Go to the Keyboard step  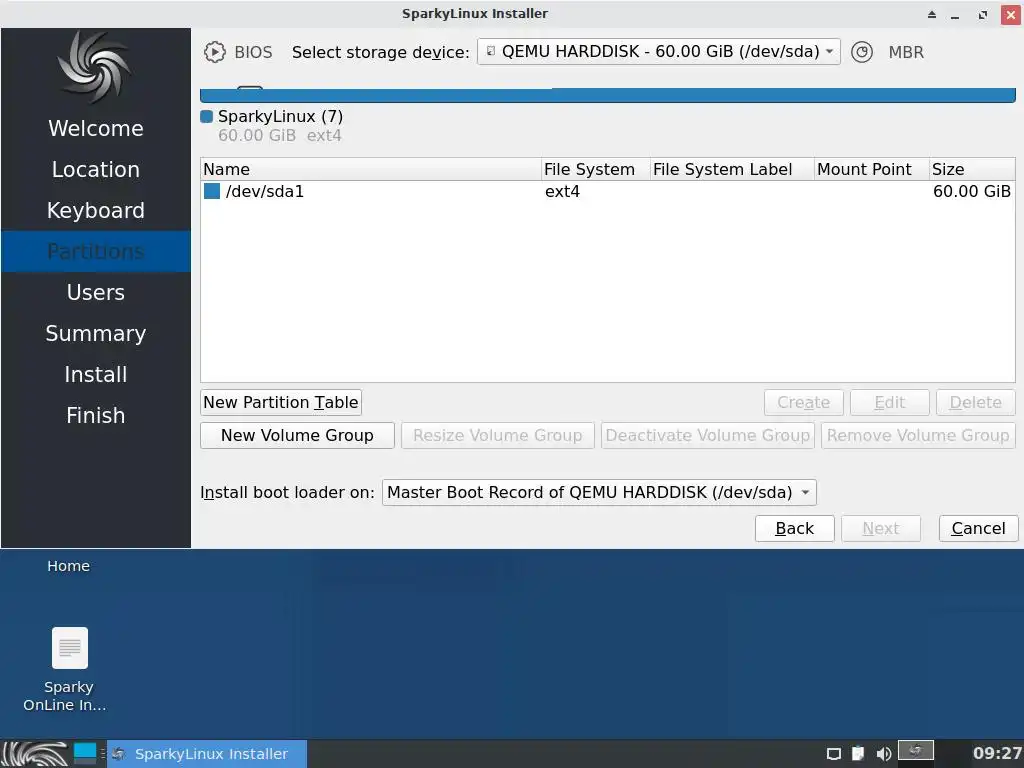[96, 211]
